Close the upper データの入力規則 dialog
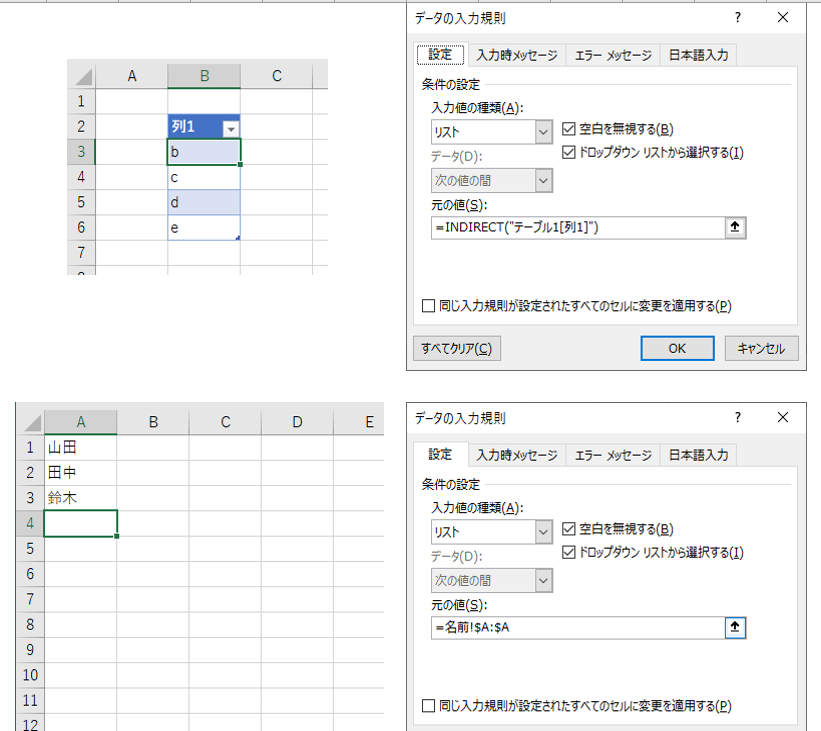This screenshot has width=821, height=731. coord(783,18)
